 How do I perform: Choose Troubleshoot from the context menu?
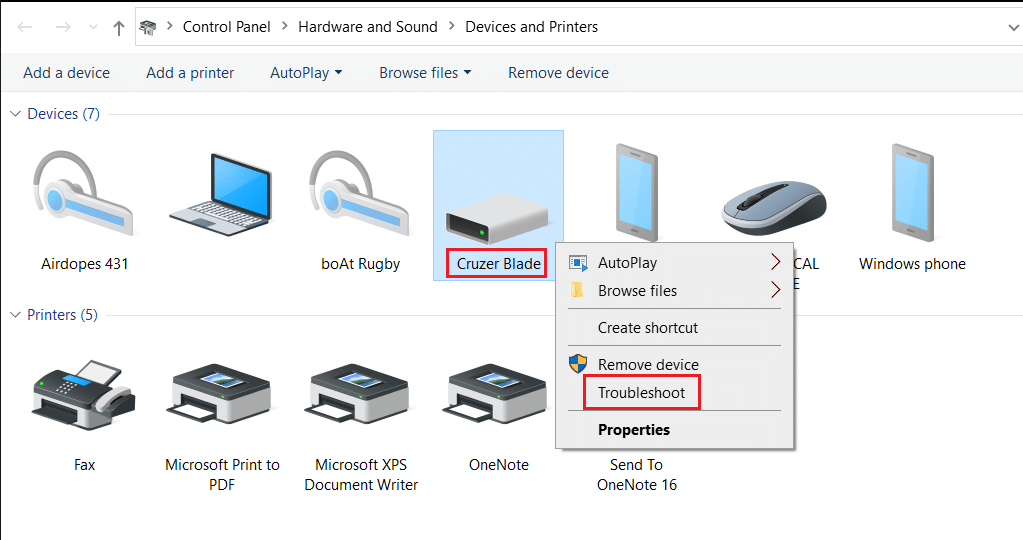(x=642, y=393)
